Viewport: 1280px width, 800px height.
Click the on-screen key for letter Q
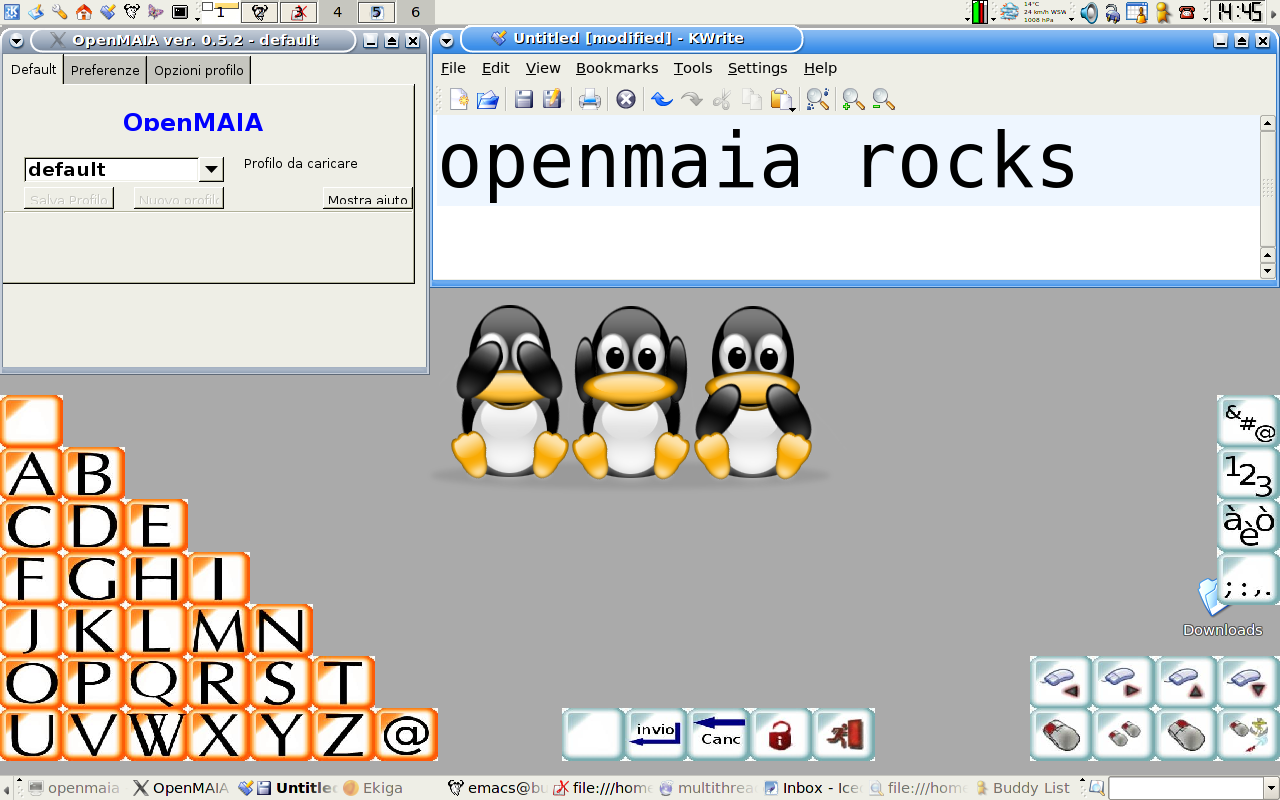[156, 682]
